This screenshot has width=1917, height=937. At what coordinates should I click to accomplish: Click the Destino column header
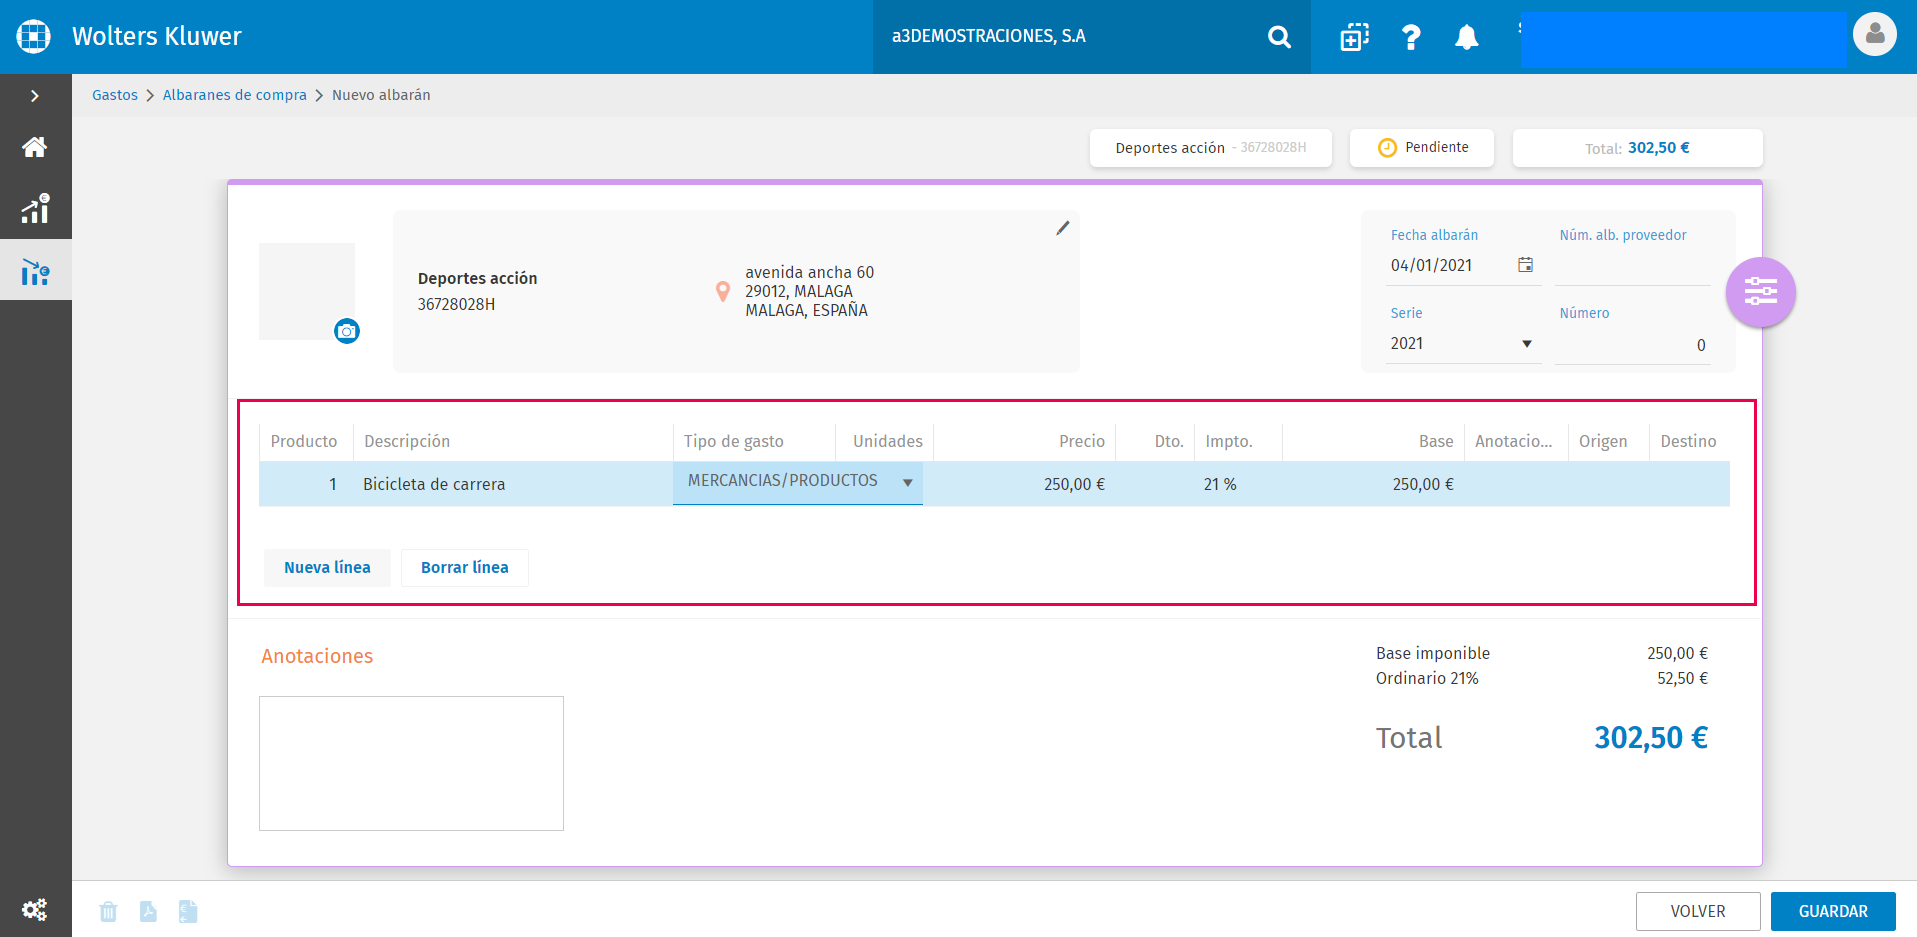coord(1688,441)
